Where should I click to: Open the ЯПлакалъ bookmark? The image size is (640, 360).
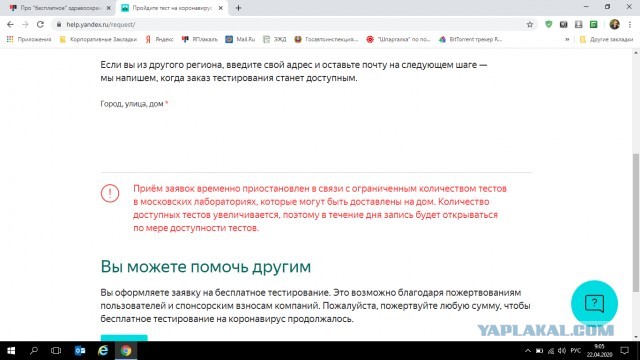coord(200,39)
